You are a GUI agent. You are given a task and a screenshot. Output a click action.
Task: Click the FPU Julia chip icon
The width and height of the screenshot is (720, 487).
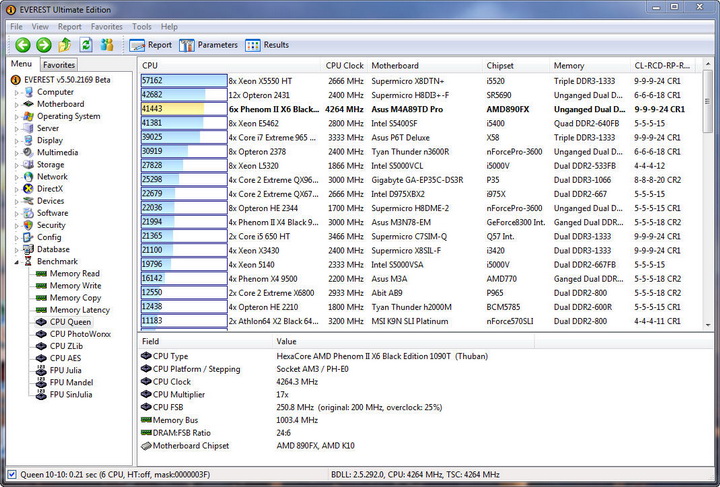[x=41, y=370]
